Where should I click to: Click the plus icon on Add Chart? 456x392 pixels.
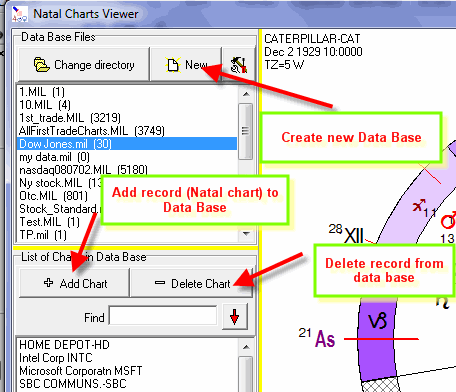pyautogui.click(x=48, y=283)
